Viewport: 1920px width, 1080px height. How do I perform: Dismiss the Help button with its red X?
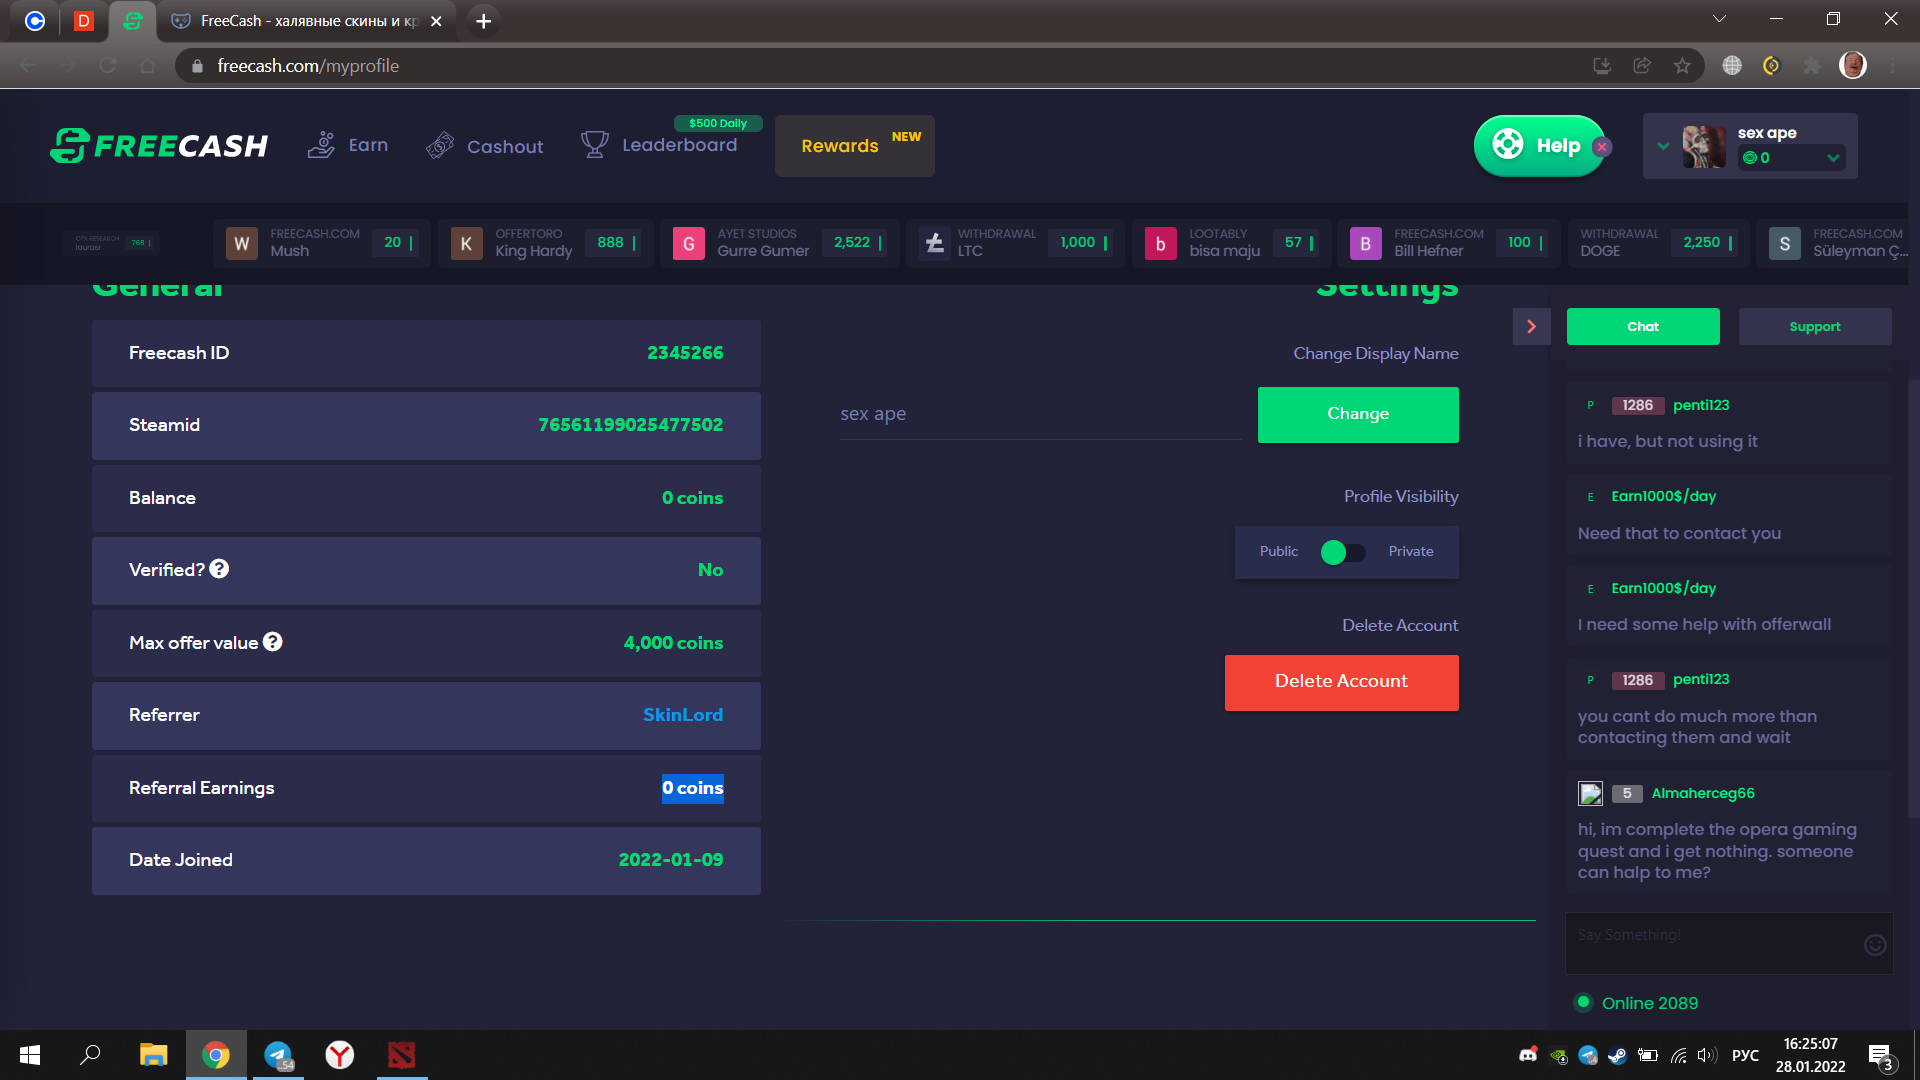coord(1602,147)
